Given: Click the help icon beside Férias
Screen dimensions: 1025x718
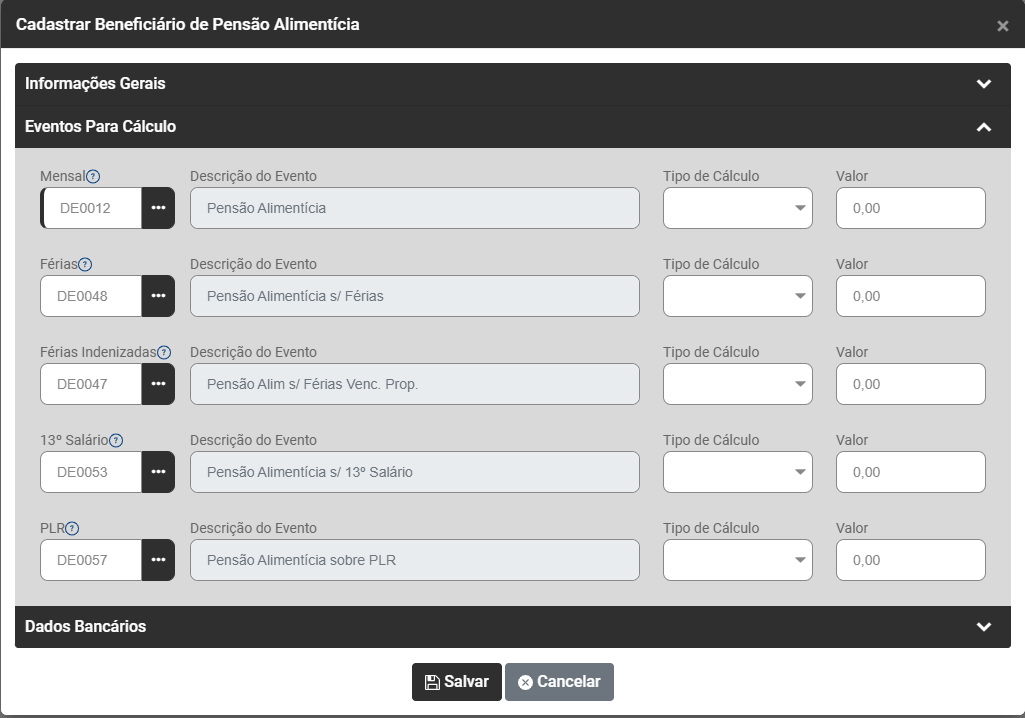Looking at the screenshot, I should [85, 265].
